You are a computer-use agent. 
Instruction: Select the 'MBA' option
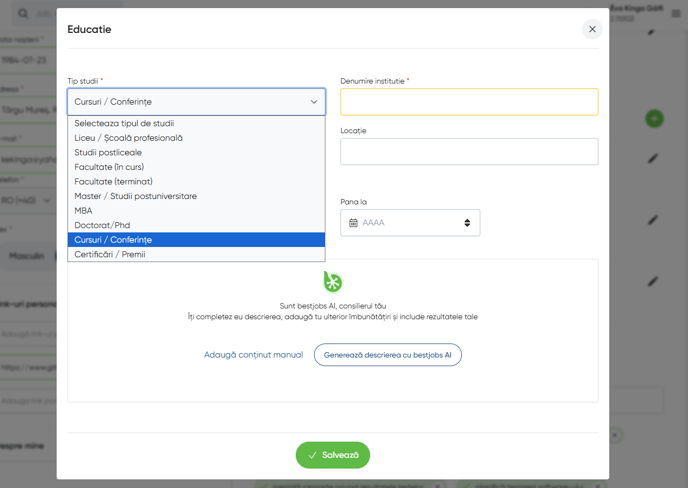(x=83, y=211)
